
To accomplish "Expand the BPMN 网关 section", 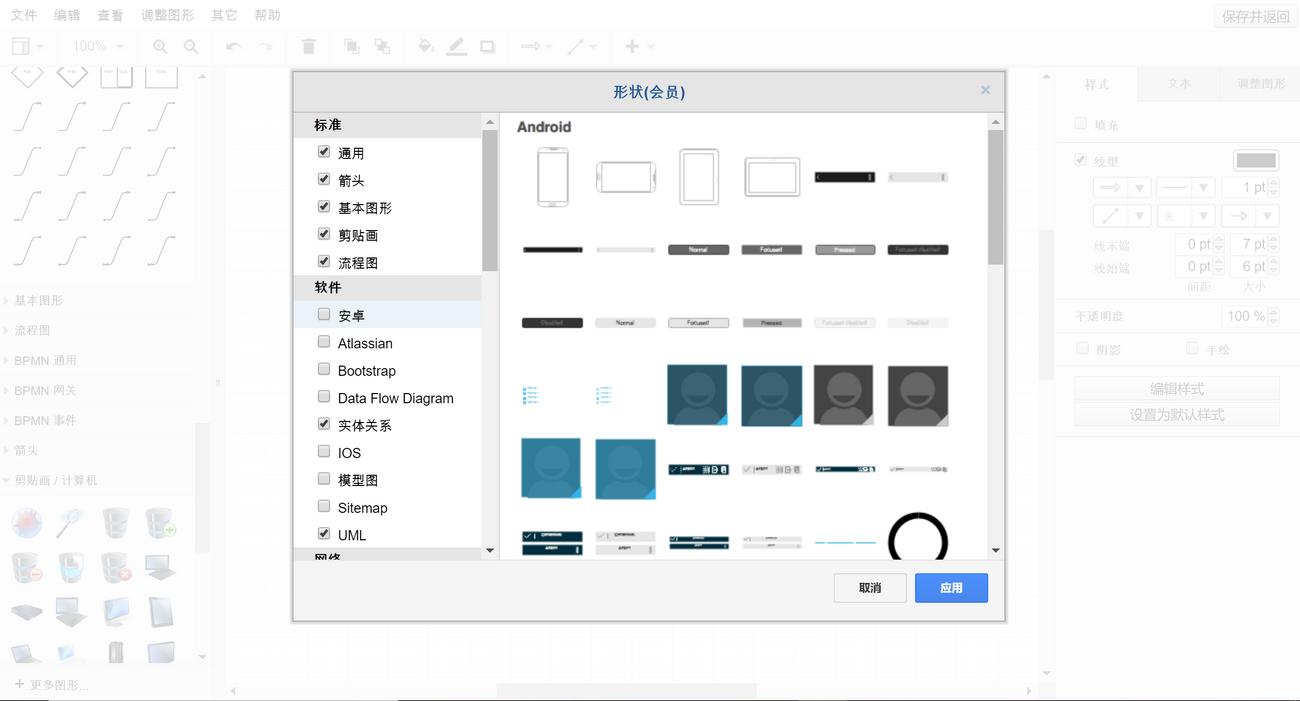I will click(45, 390).
